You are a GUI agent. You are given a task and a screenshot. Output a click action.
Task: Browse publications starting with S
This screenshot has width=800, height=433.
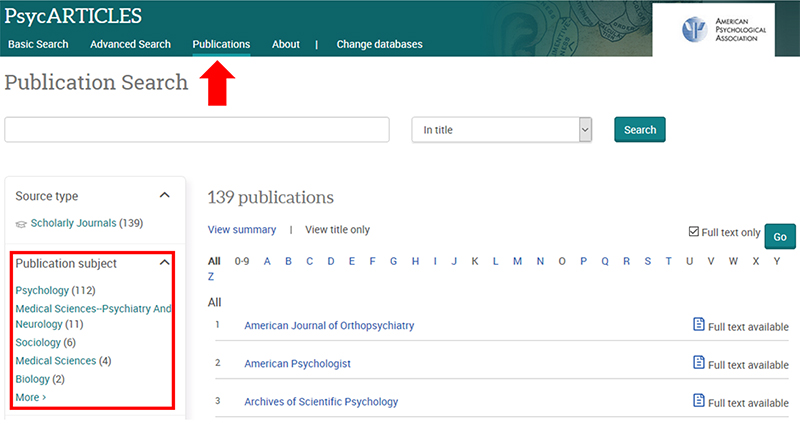(647, 261)
